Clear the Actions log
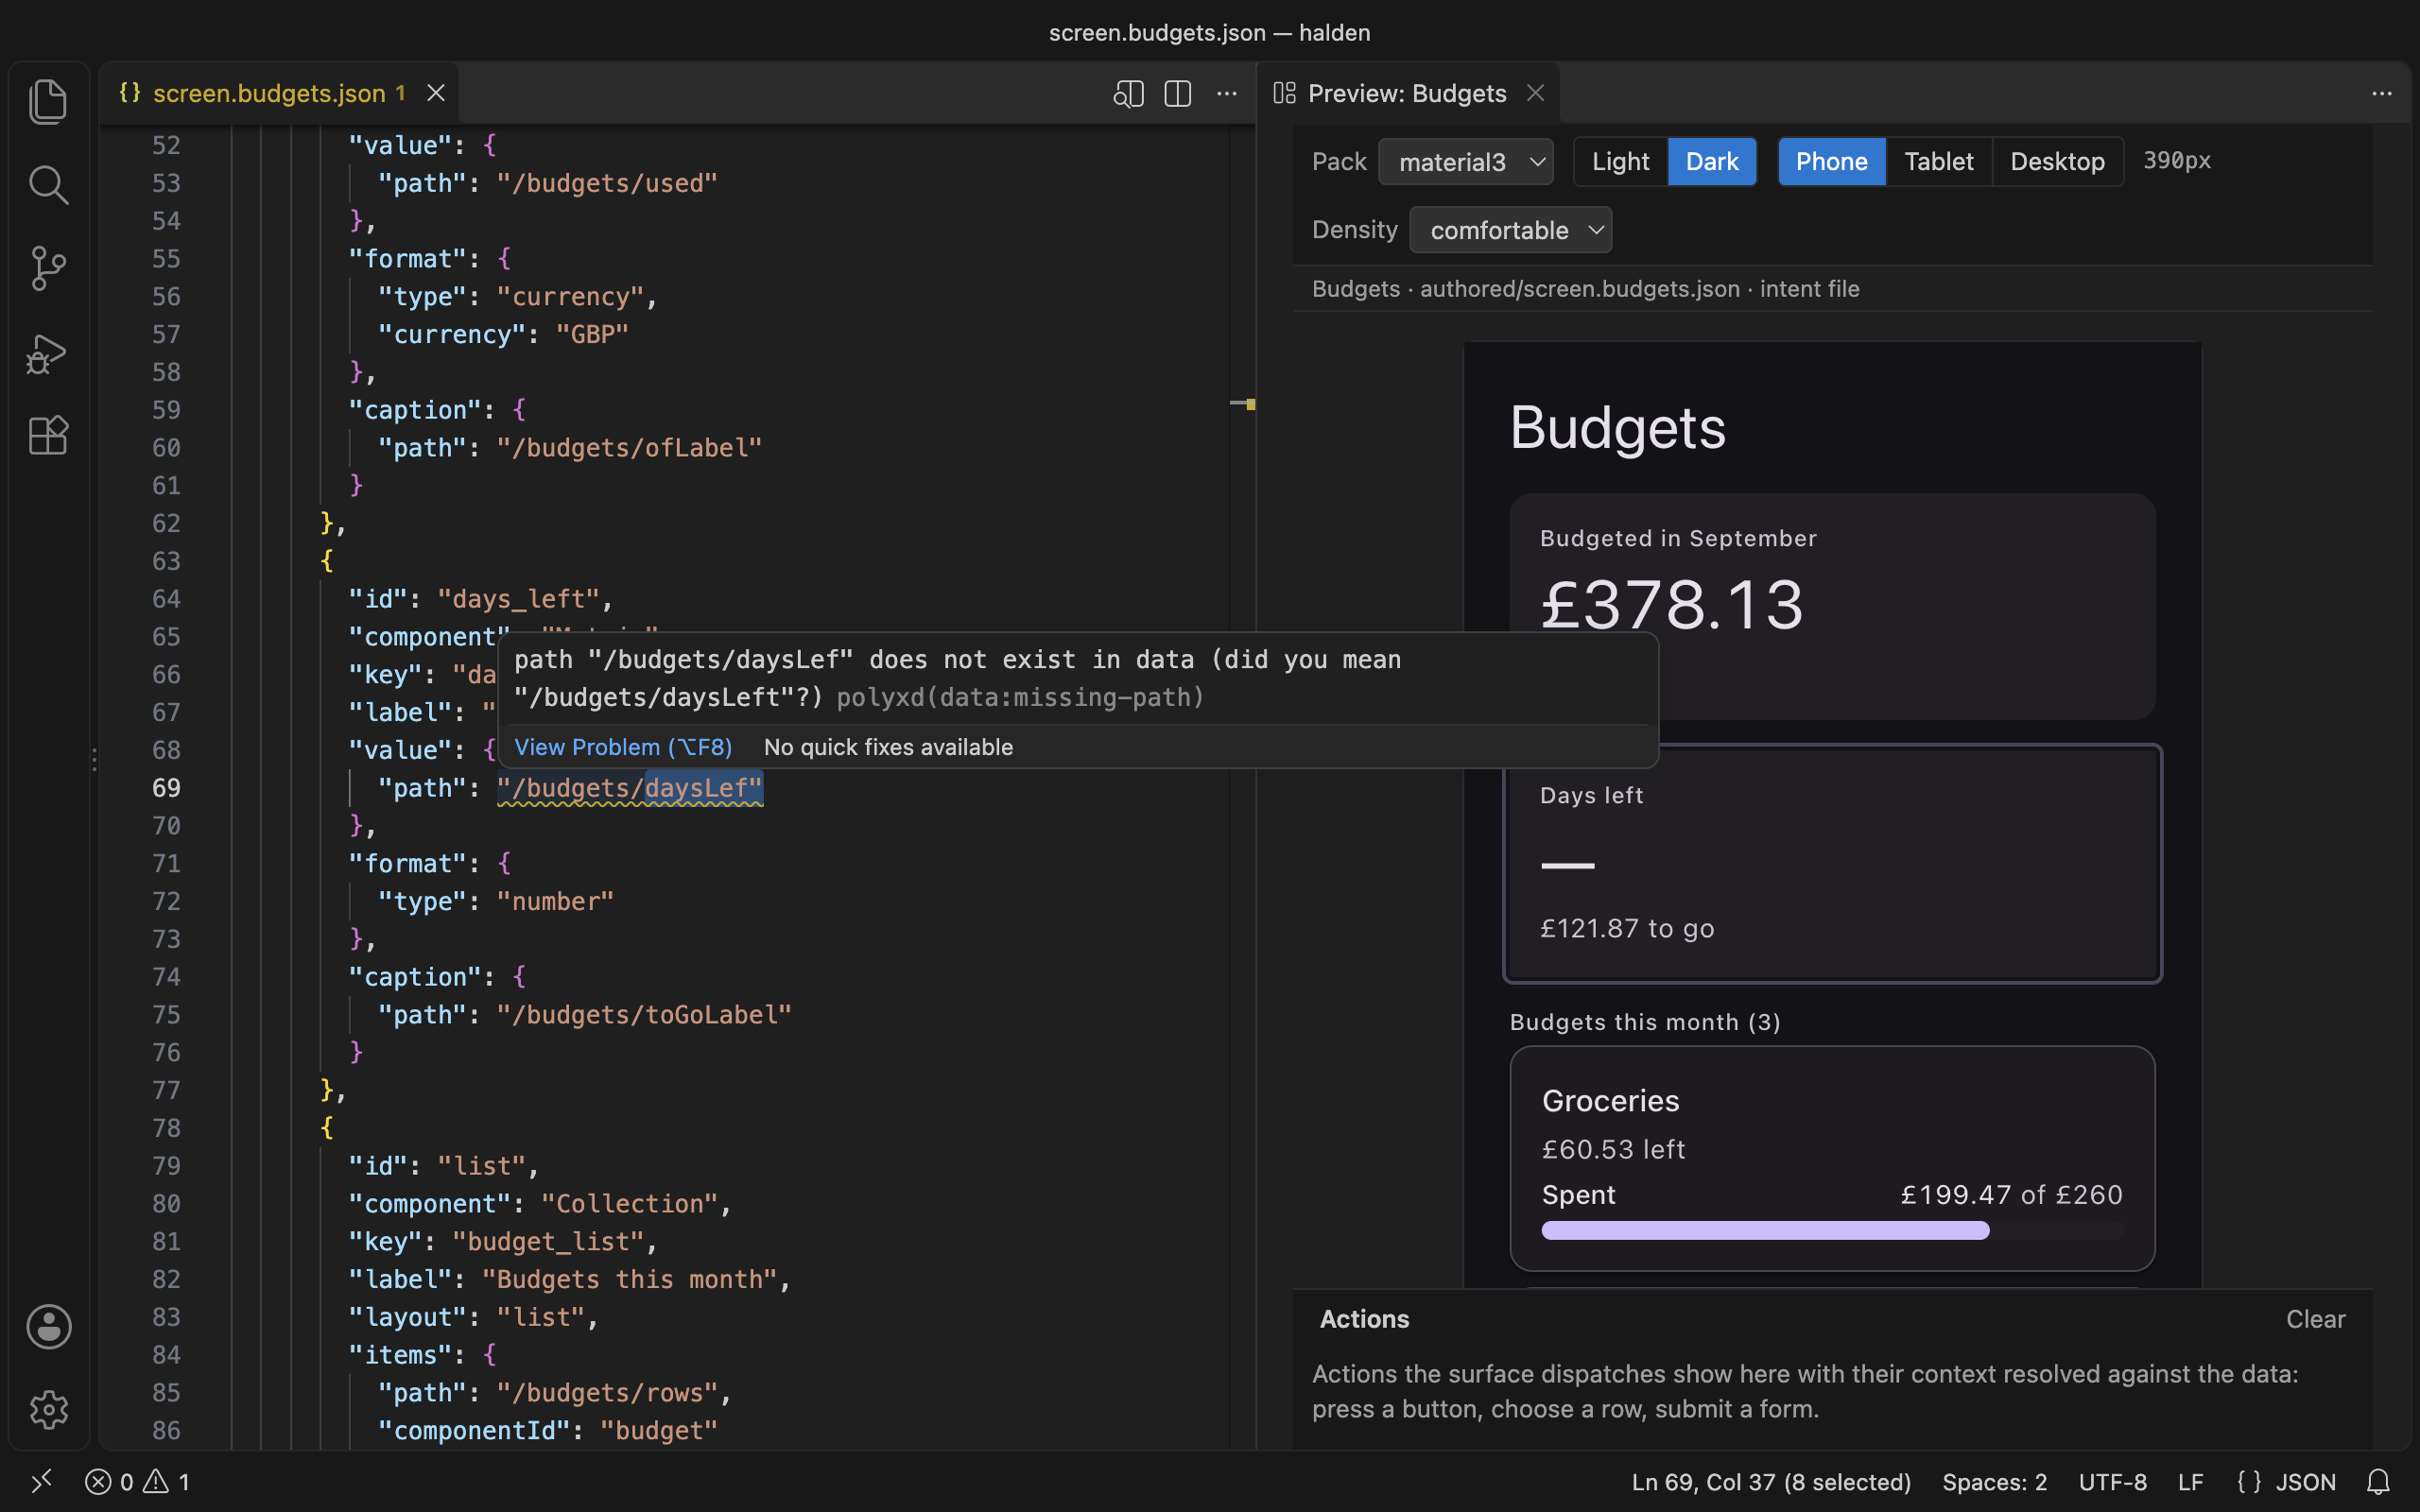This screenshot has height=1512, width=2420. point(2315,1319)
